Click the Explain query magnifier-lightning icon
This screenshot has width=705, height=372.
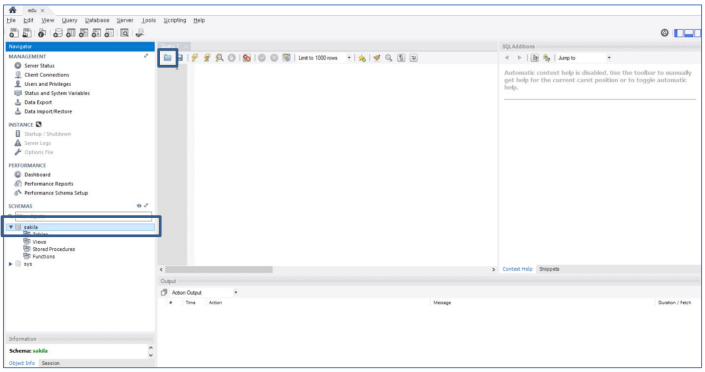(219, 58)
